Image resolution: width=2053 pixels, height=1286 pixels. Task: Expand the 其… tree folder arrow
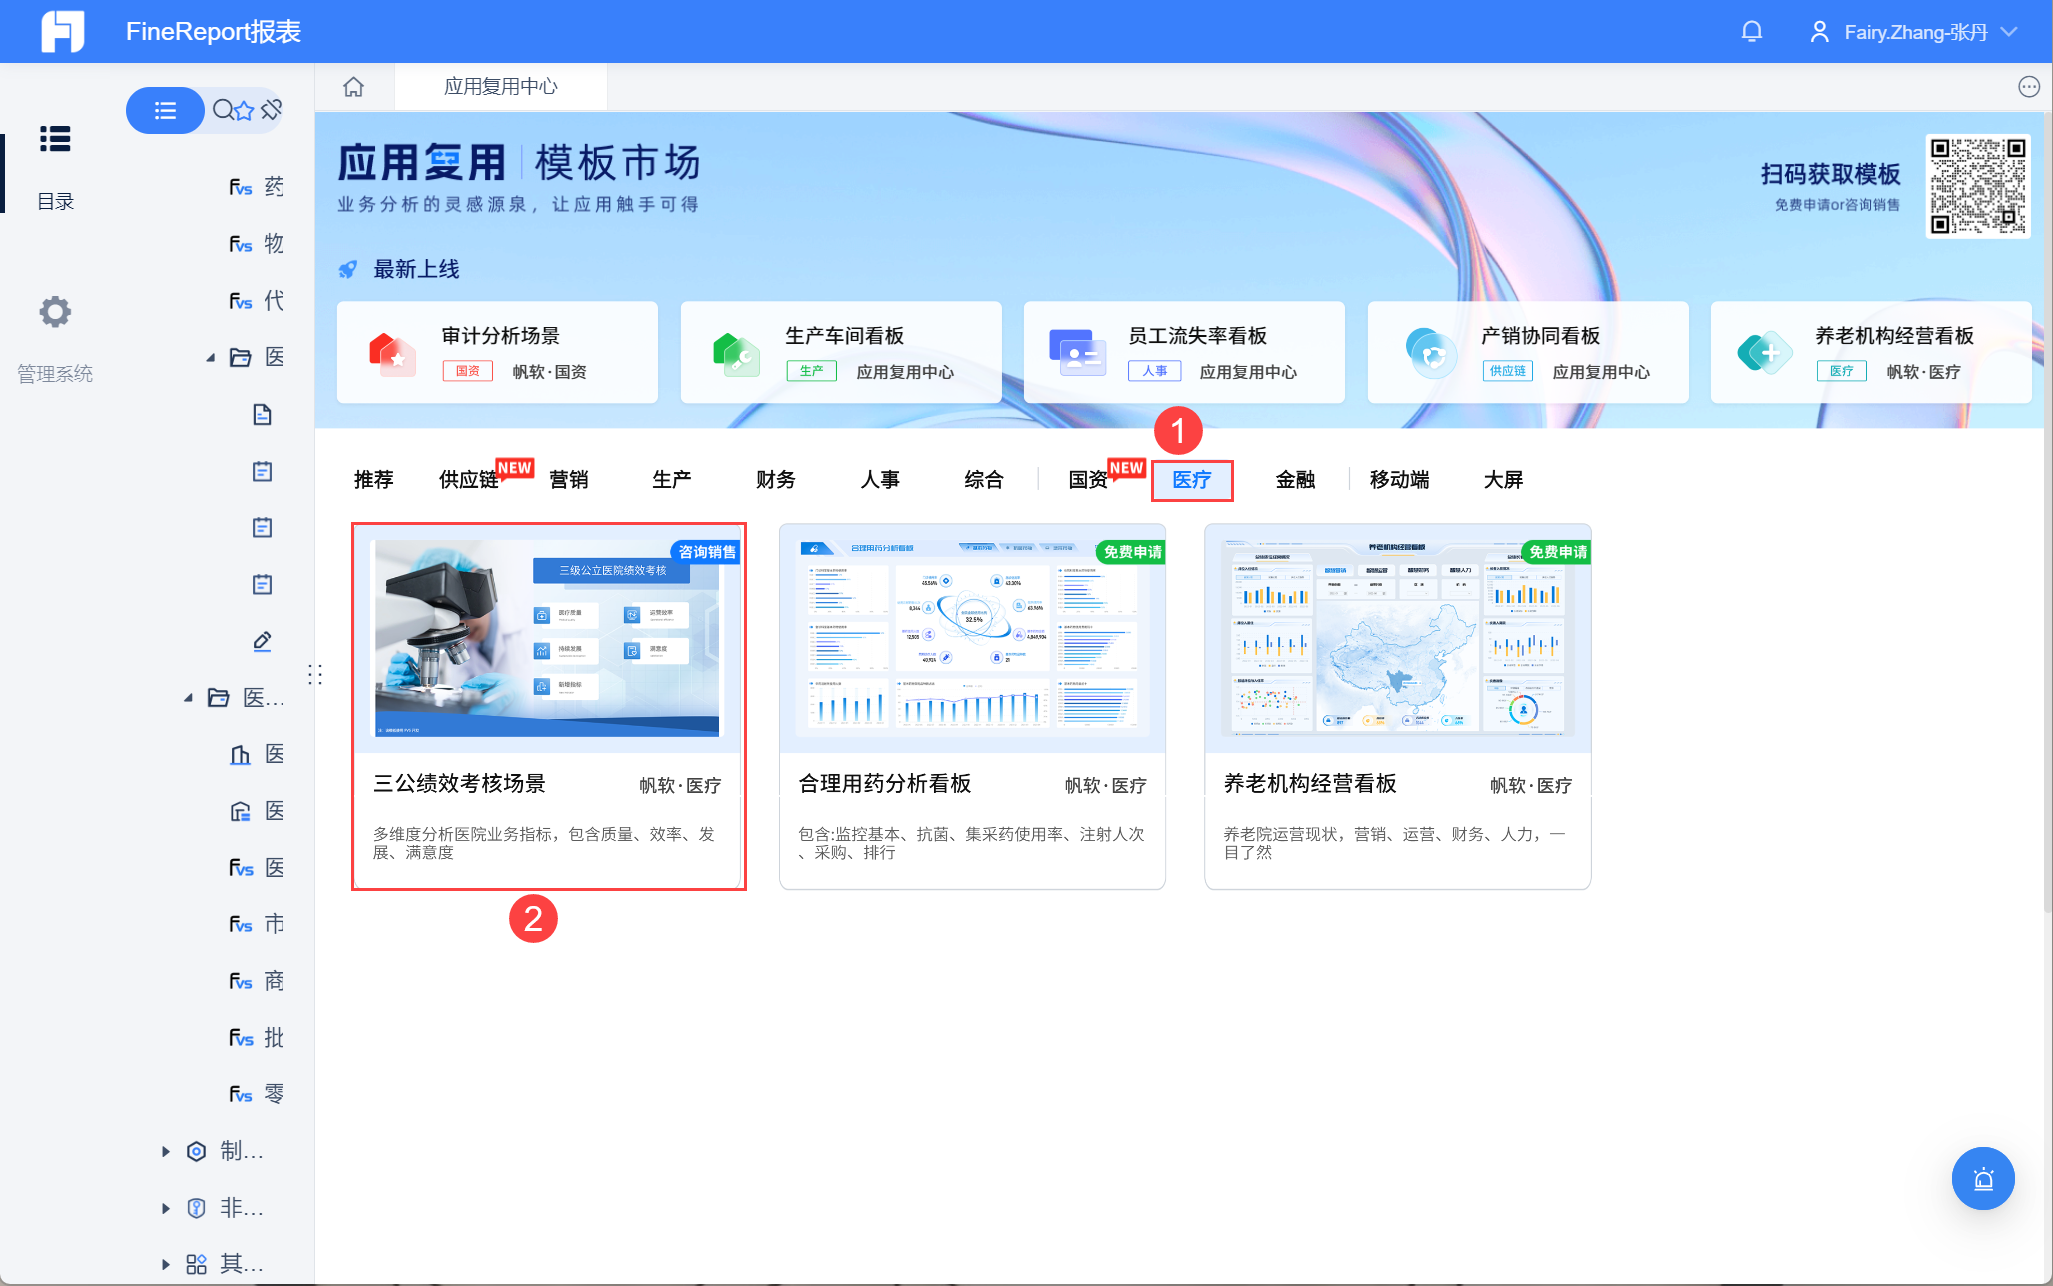click(166, 1264)
